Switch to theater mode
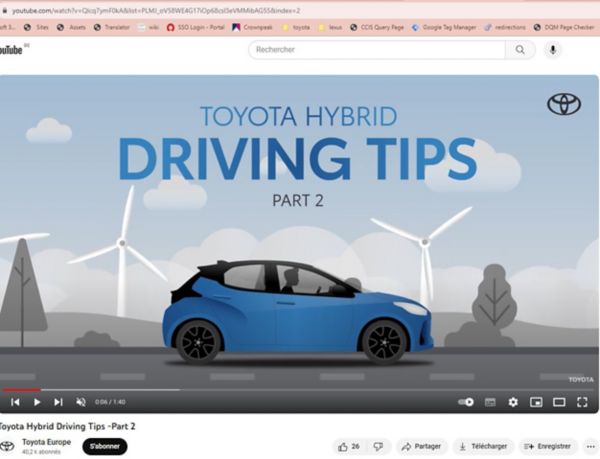 (559, 402)
